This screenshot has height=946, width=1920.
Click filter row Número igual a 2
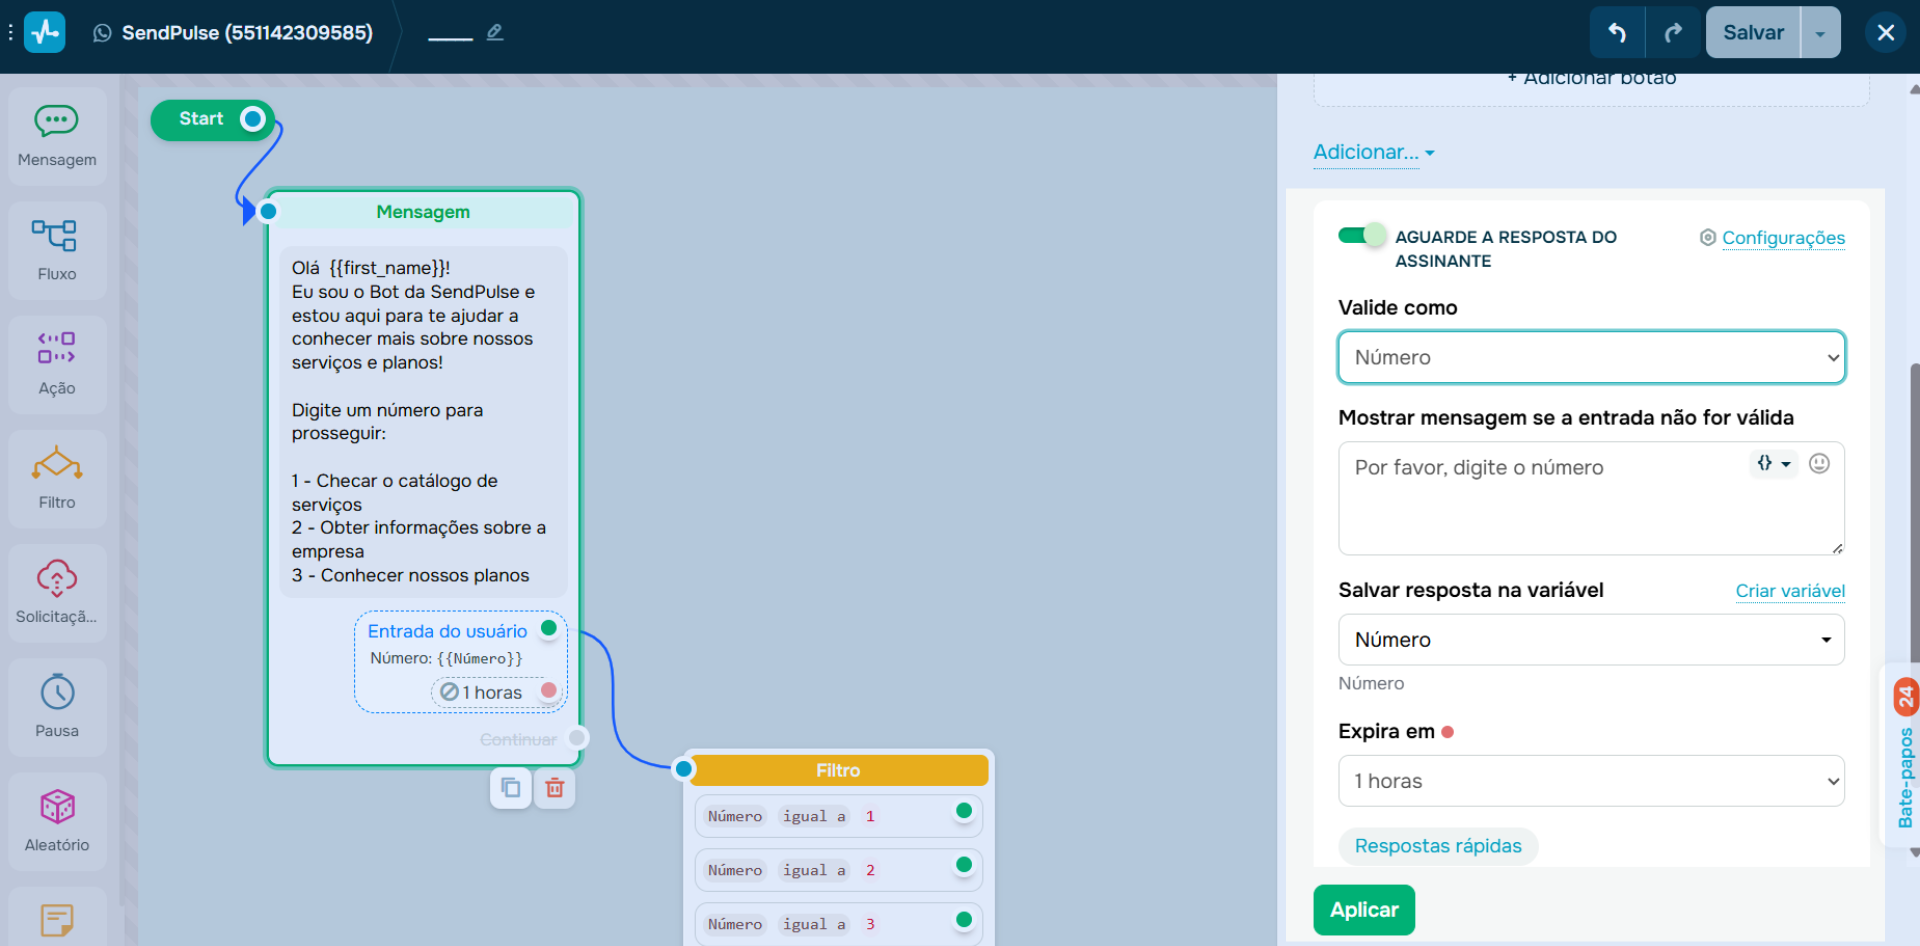point(838,870)
